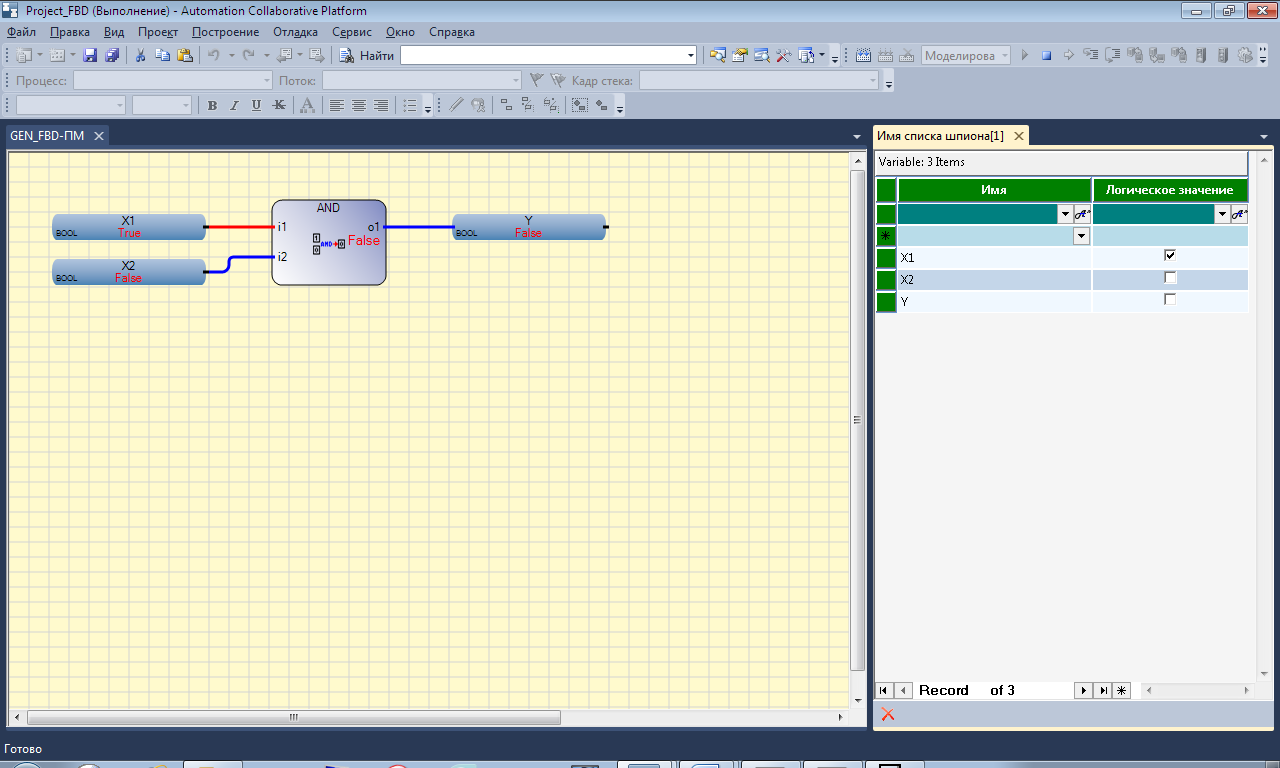1280x768 pixels.
Task: Click the Step arrow icon next to Stop
Action: click(1068, 55)
